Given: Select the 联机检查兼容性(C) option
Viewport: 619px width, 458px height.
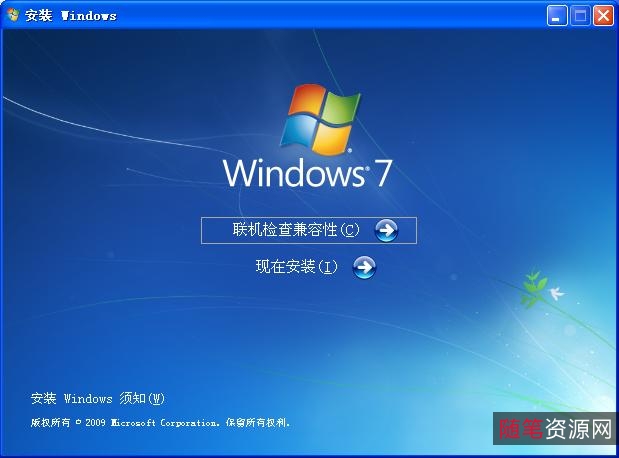Looking at the screenshot, I should click(309, 230).
